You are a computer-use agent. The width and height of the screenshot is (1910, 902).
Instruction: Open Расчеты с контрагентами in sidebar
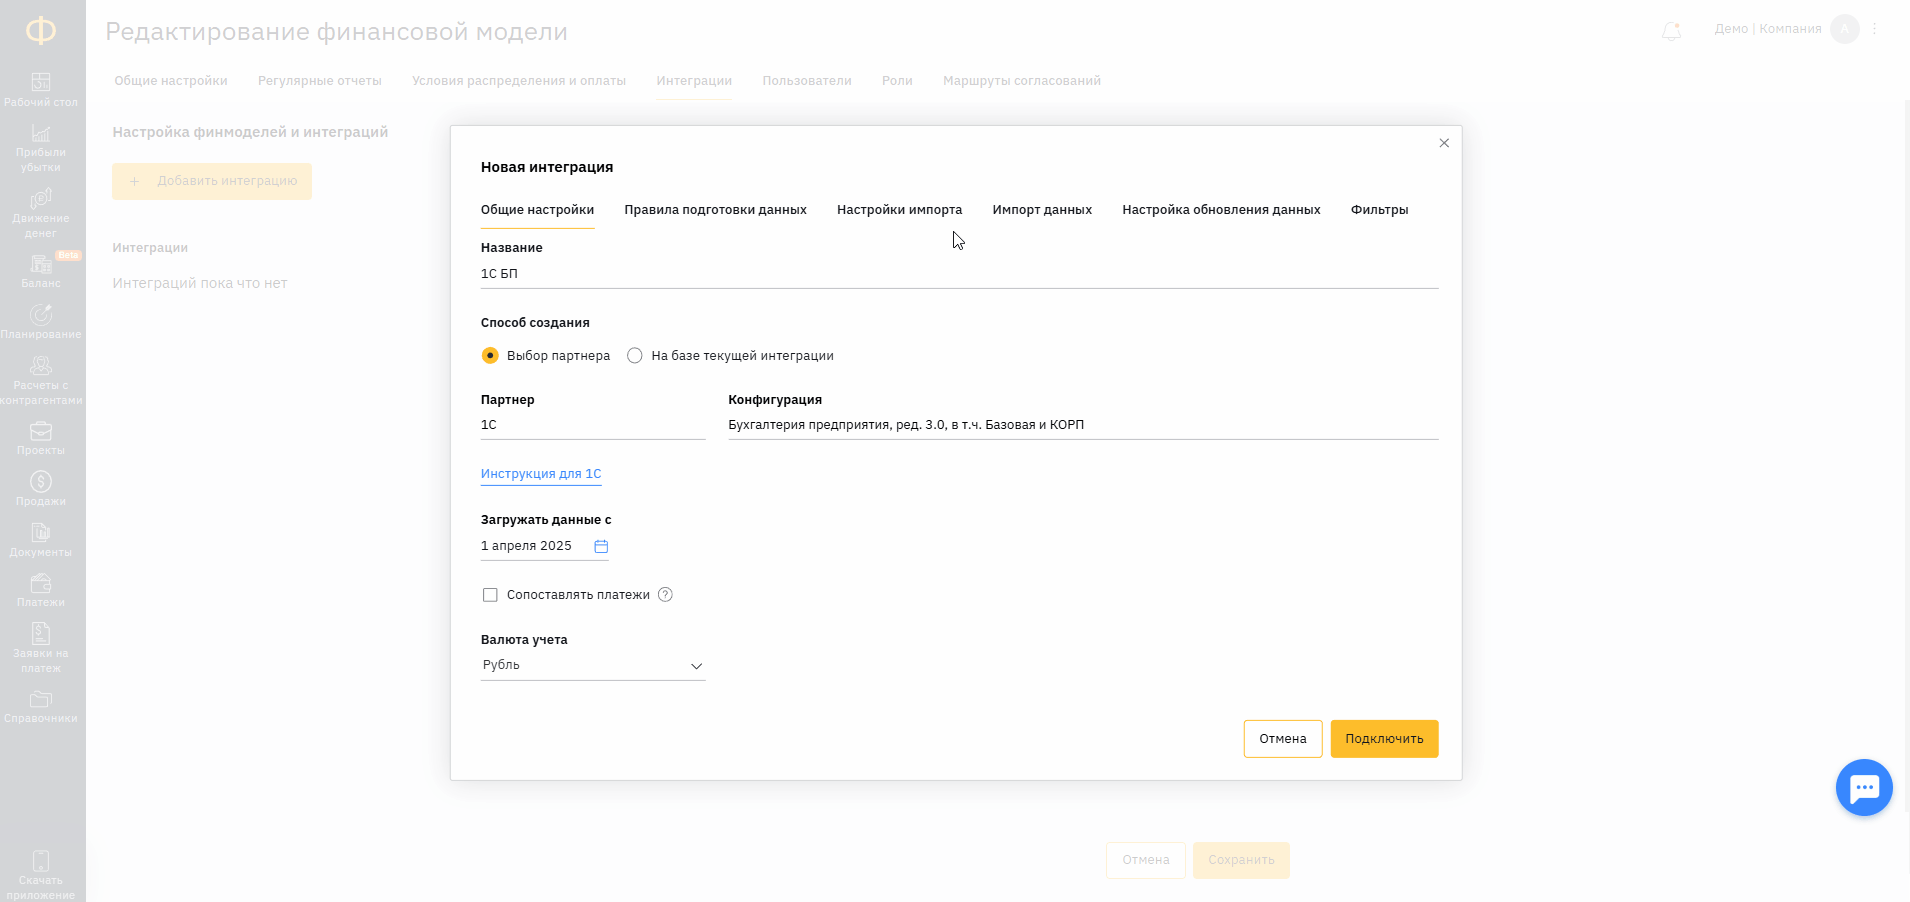41,381
